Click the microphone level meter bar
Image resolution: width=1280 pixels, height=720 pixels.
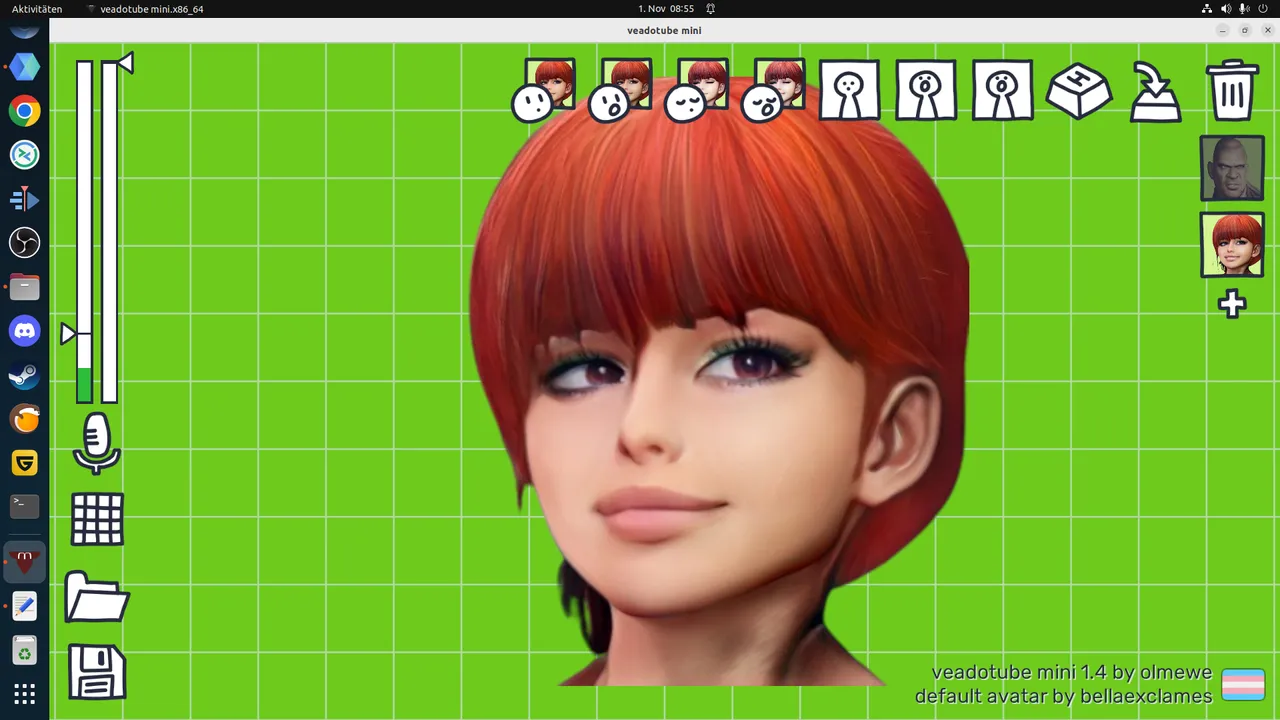pos(84,231)
